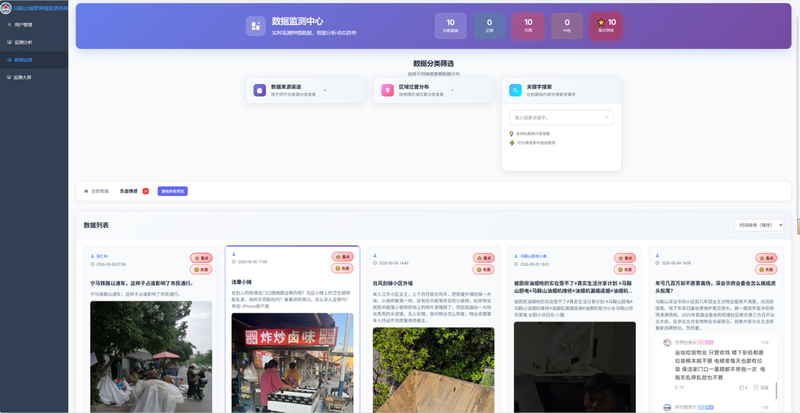Focus the keyword search input field
800x413 pixels.
coord(561,117)
